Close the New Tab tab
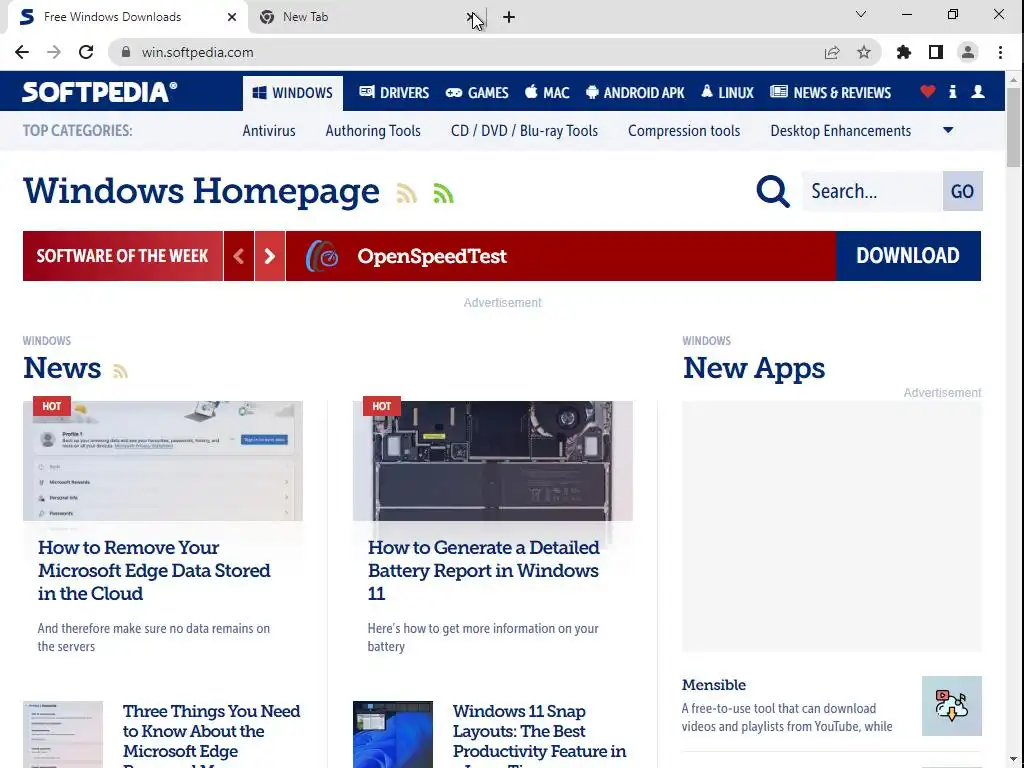1024x768 pixels. point(471,17)
